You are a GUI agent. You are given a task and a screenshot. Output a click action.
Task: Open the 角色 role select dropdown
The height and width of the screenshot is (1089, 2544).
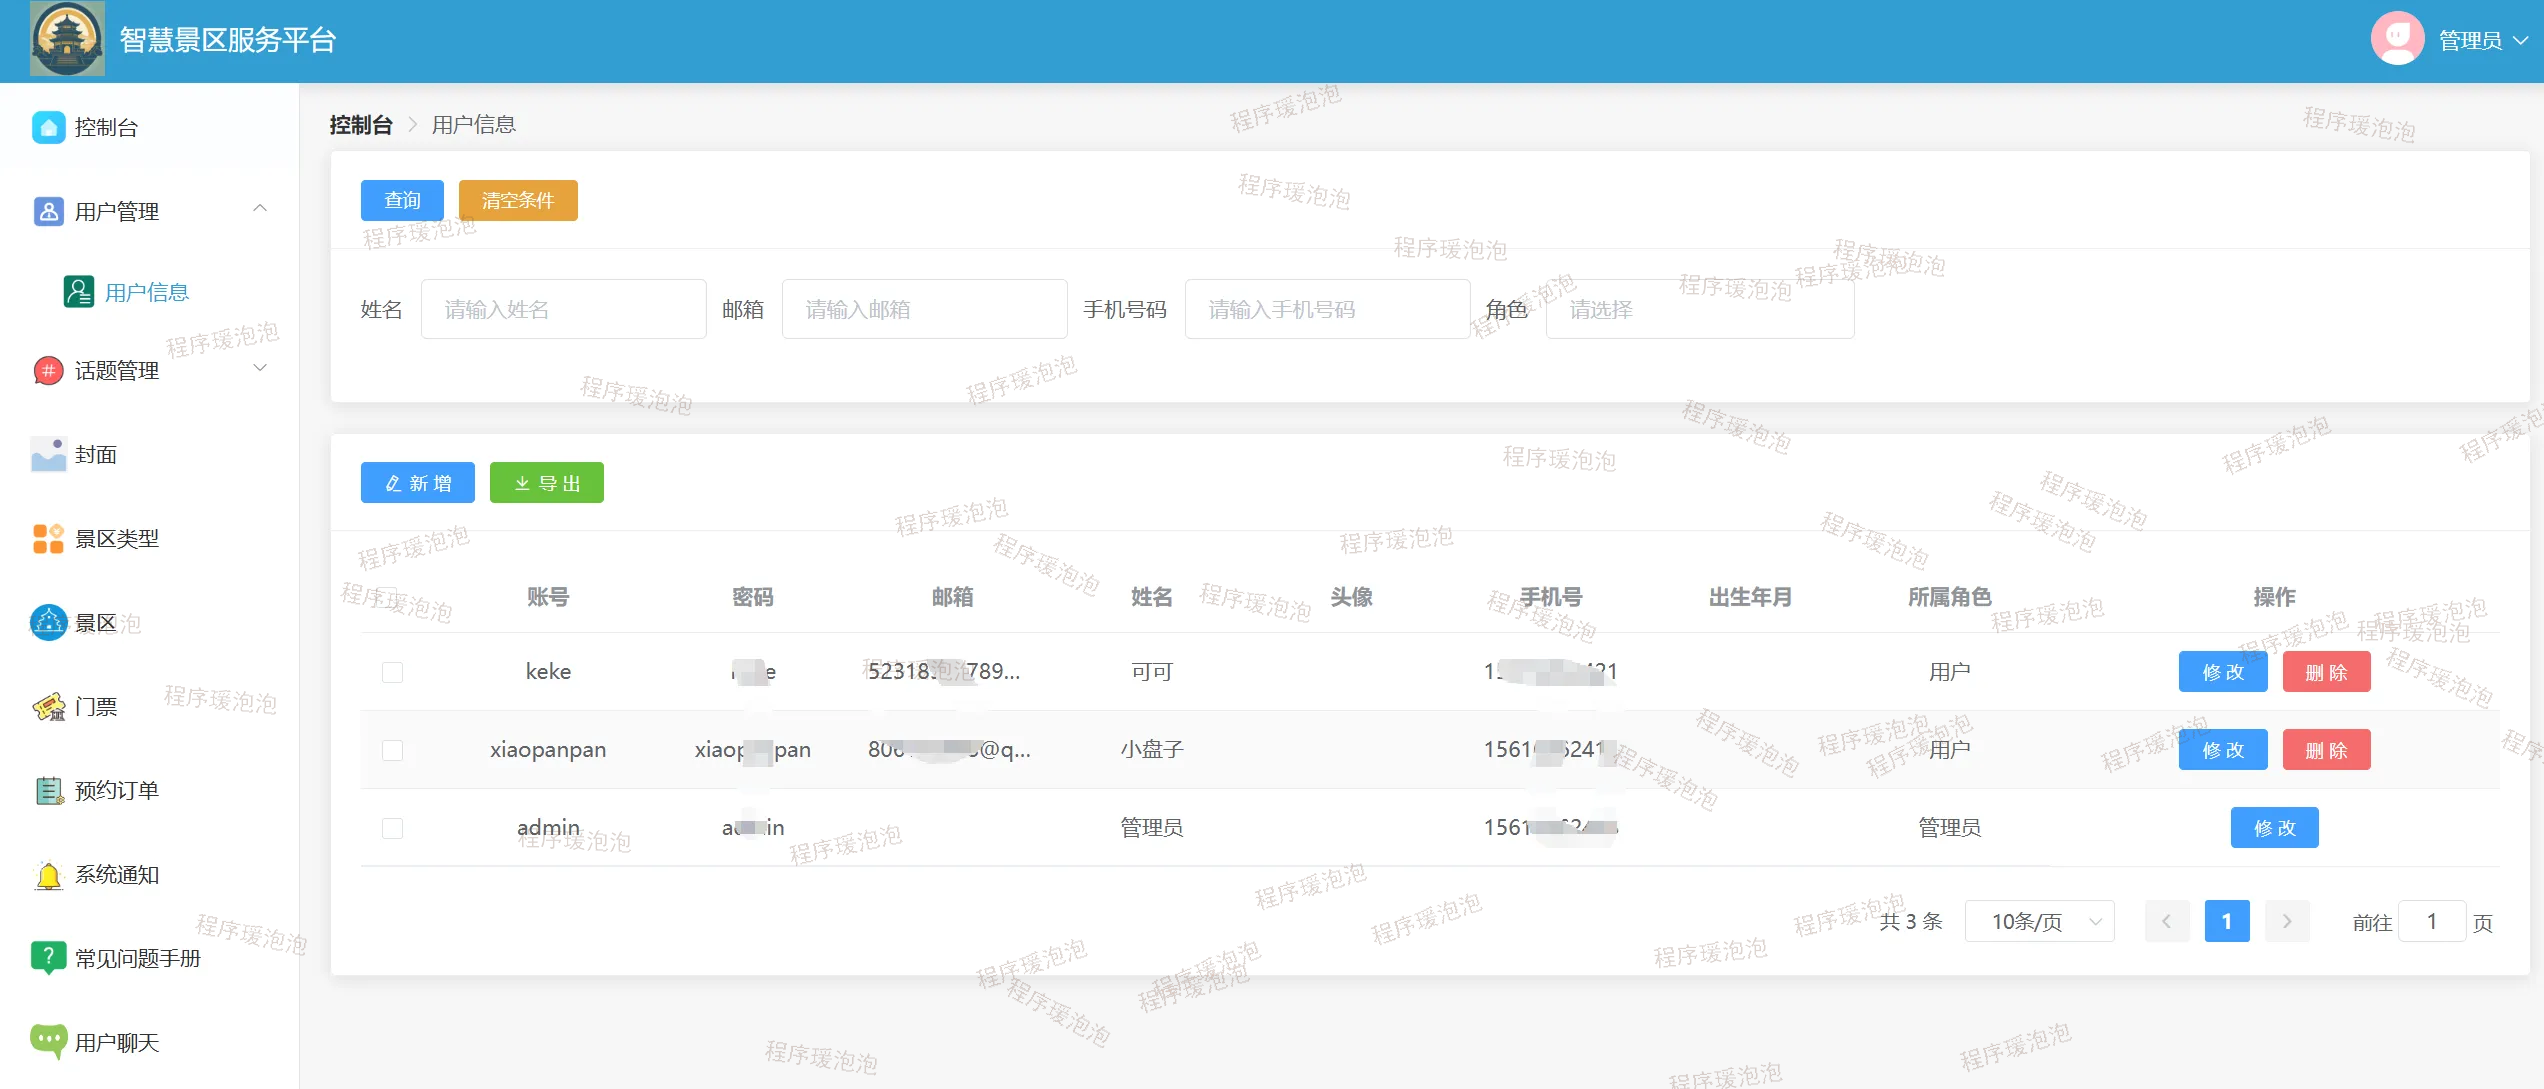1699,310
